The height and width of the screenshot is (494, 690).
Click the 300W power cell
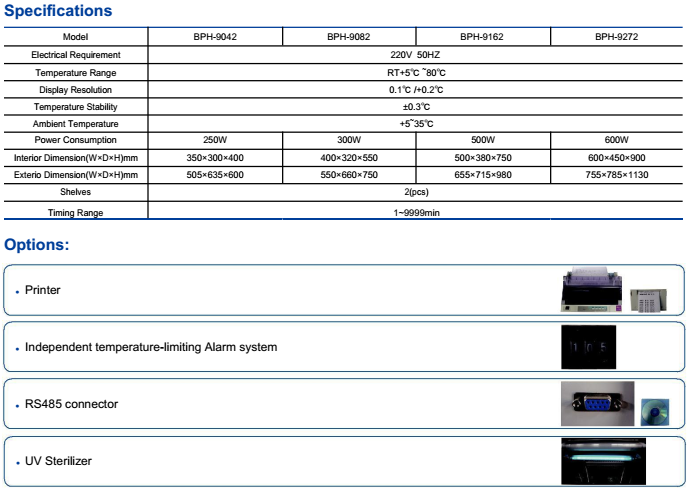[x=349, y=140]
